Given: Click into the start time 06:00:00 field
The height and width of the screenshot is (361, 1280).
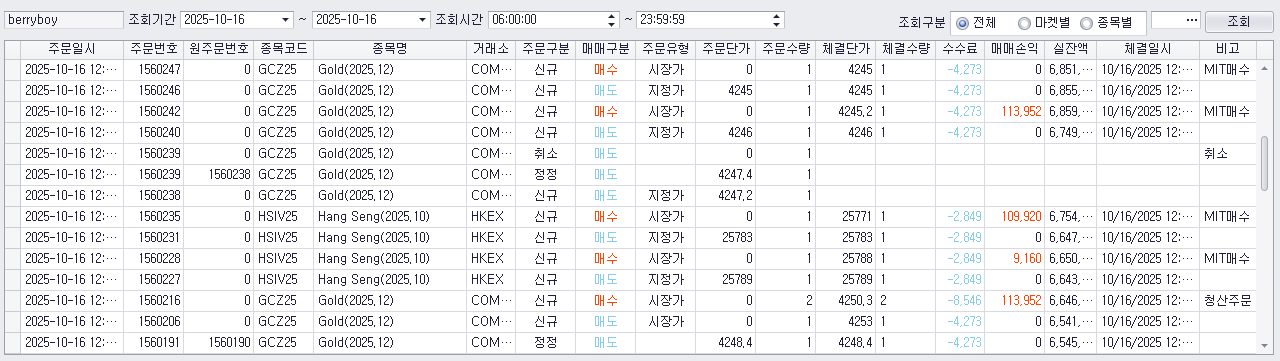Looking at the screenshot, I should tap(546, 20).
